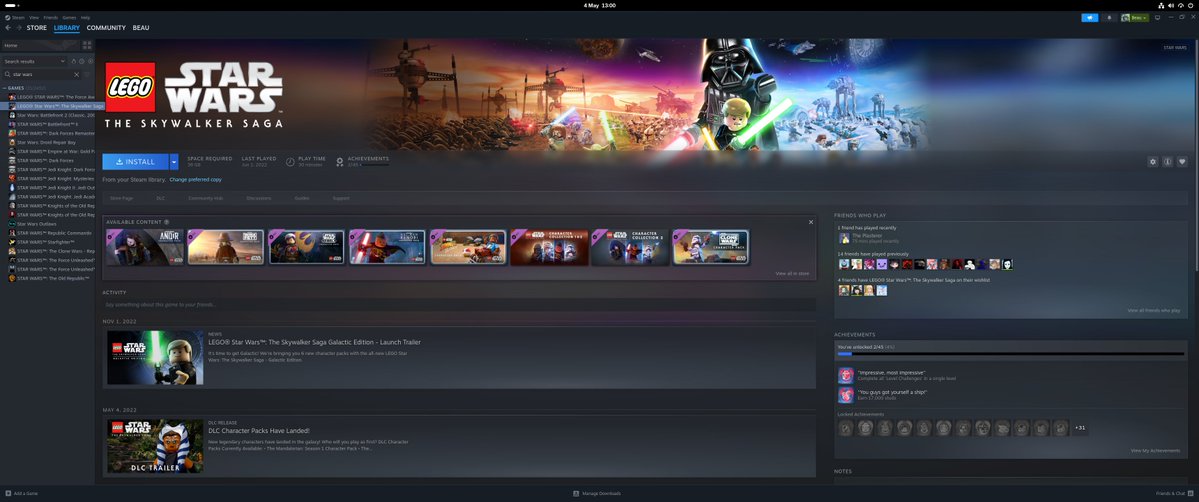Screen dimensions: 1199x502
Task: Open the Friends menu
Action: point(50,17)
